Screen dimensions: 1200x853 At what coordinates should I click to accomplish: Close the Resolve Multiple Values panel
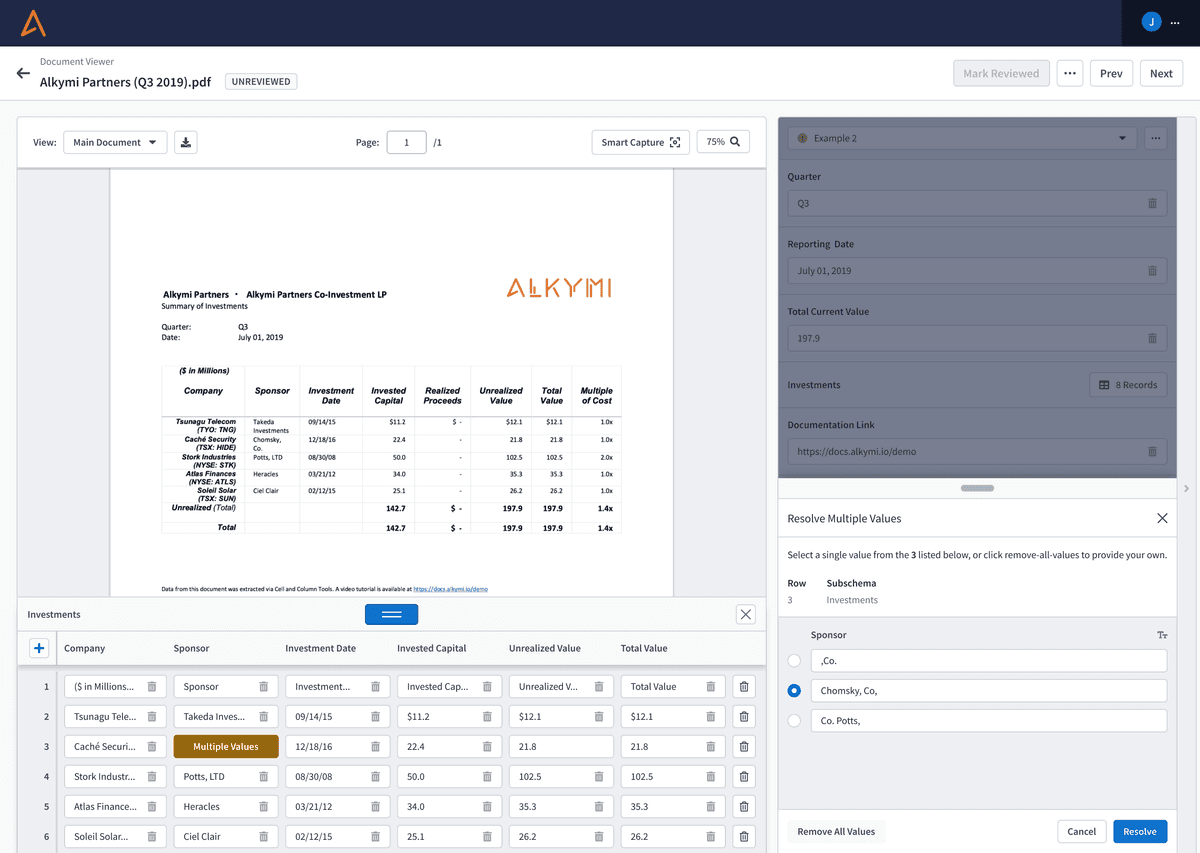1162,519
